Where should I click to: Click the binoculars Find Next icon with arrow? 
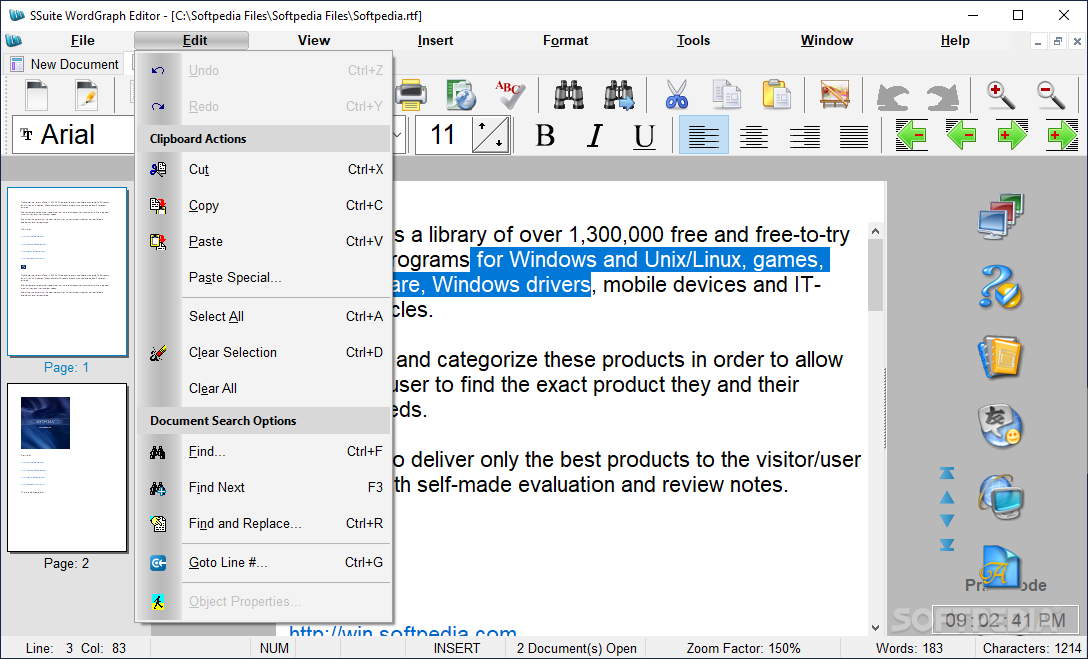pyautogui.click(x=619, y=95)
